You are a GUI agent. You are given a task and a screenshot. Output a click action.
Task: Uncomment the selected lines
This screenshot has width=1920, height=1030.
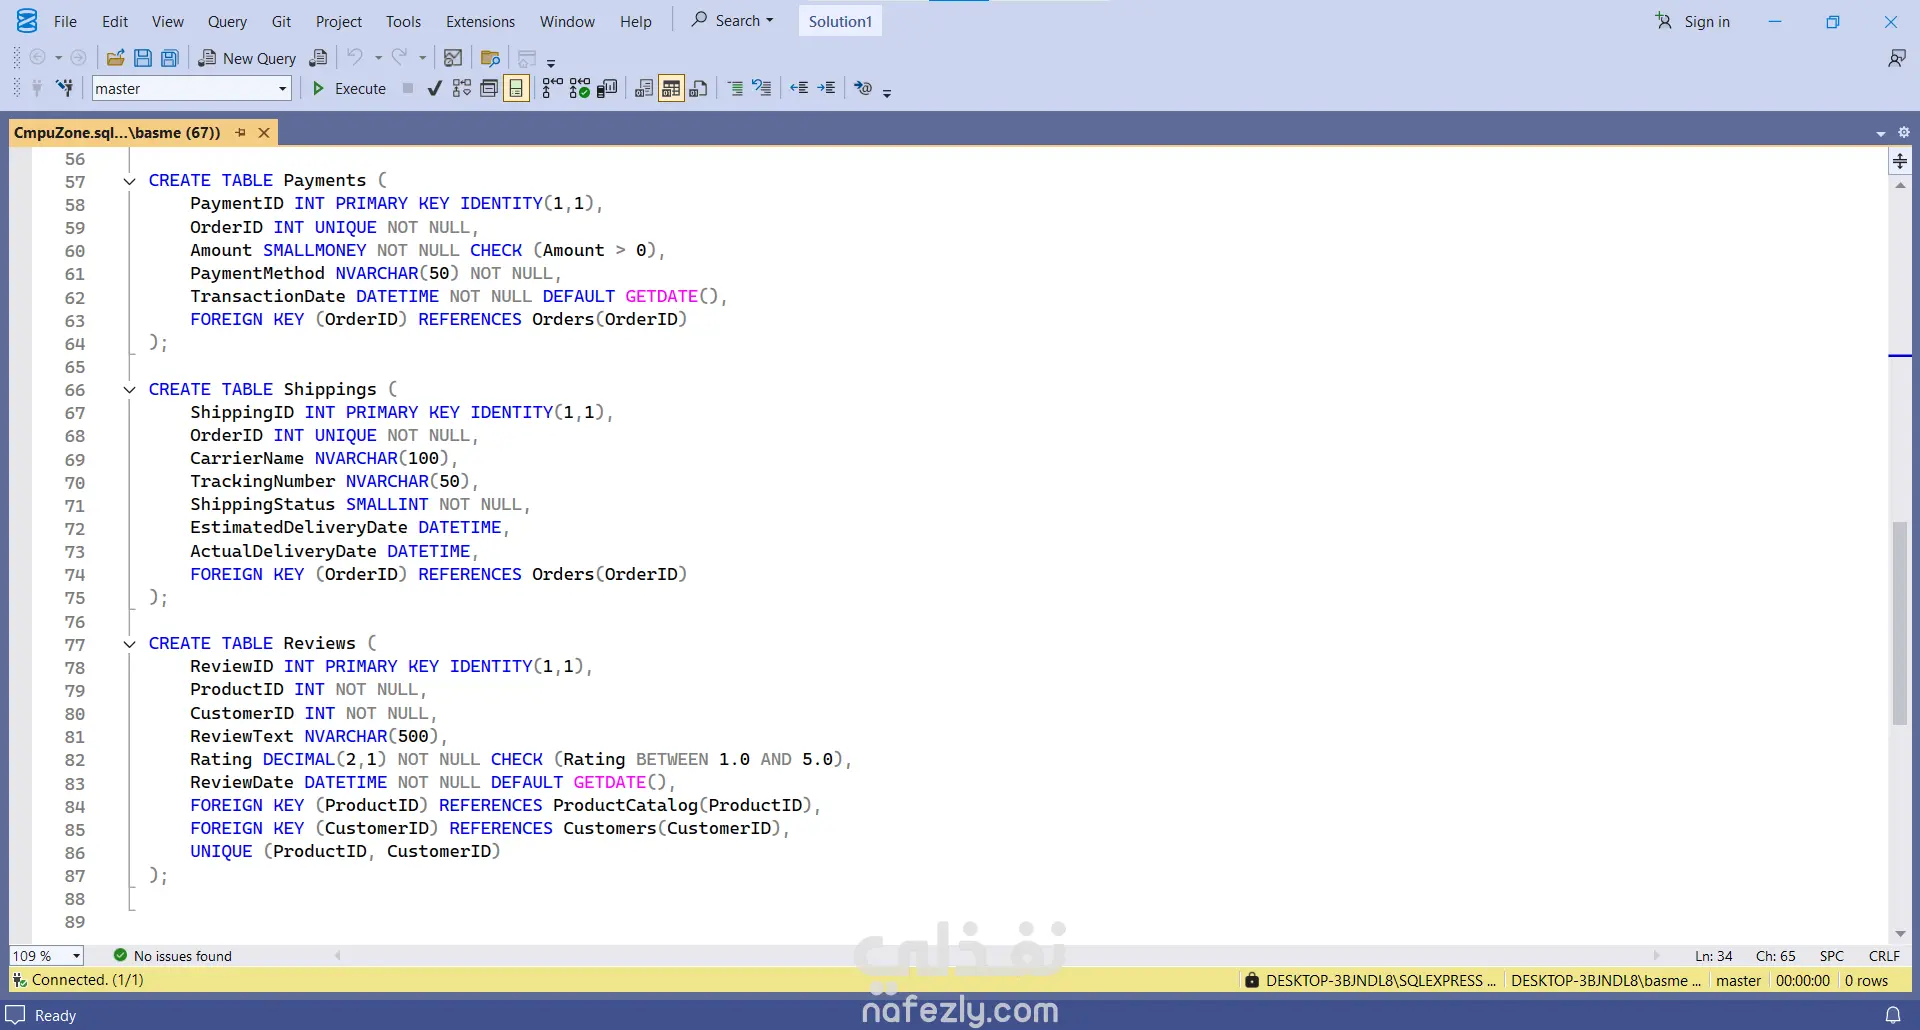(762, 88)
